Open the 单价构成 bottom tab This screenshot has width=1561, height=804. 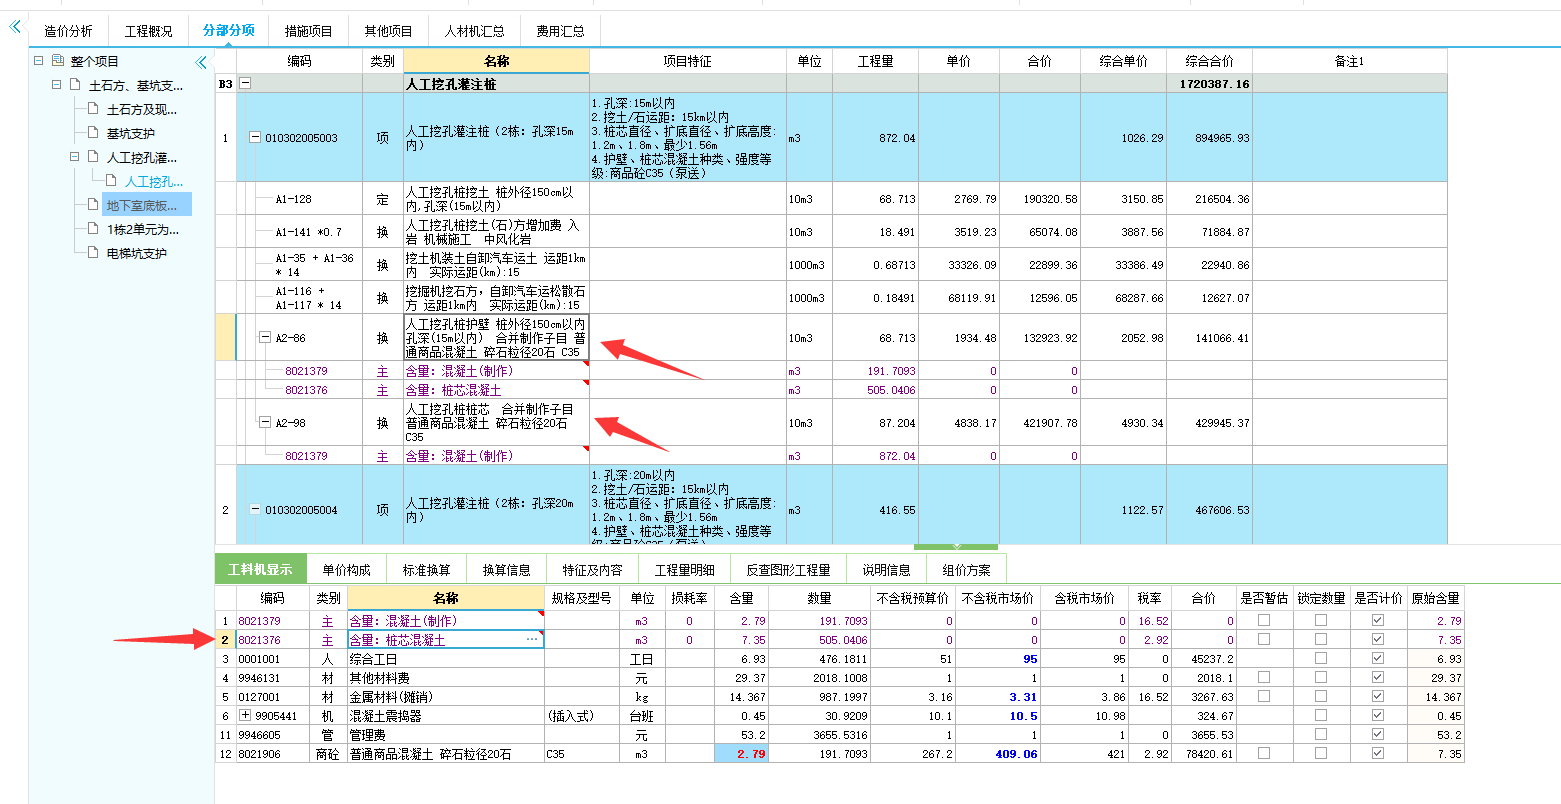click(x=347, y=569)
